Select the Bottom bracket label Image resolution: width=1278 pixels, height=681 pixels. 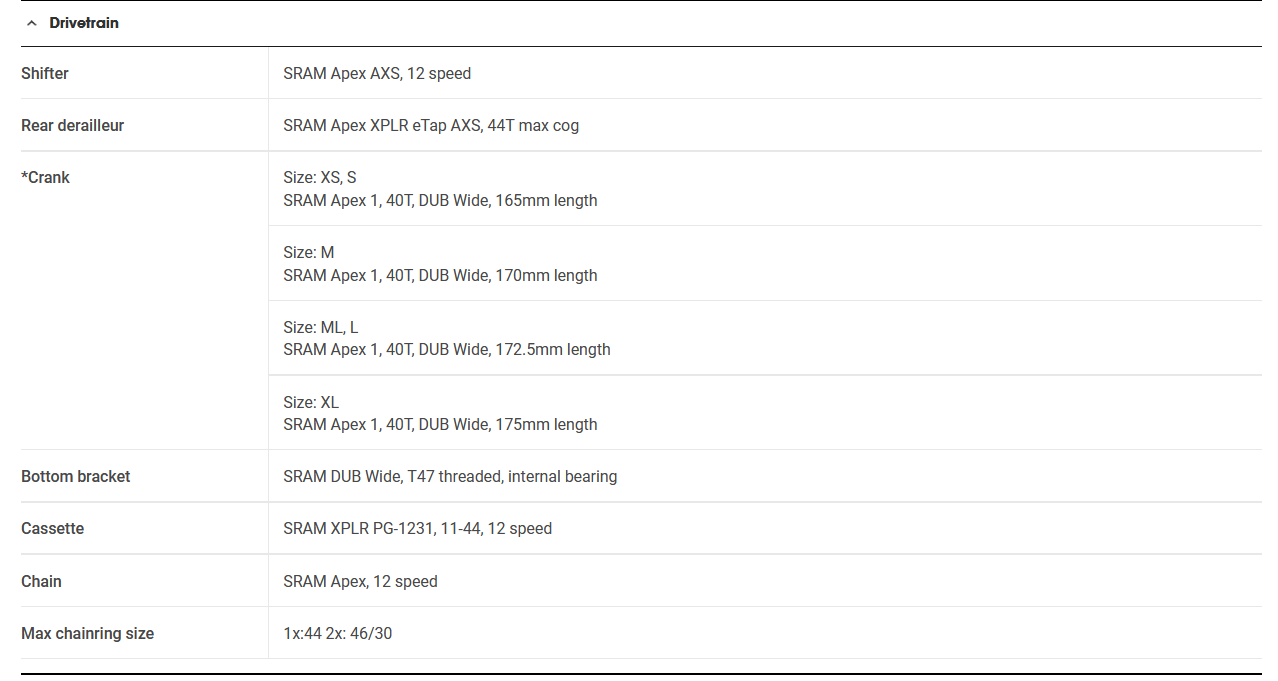(76, 476)
